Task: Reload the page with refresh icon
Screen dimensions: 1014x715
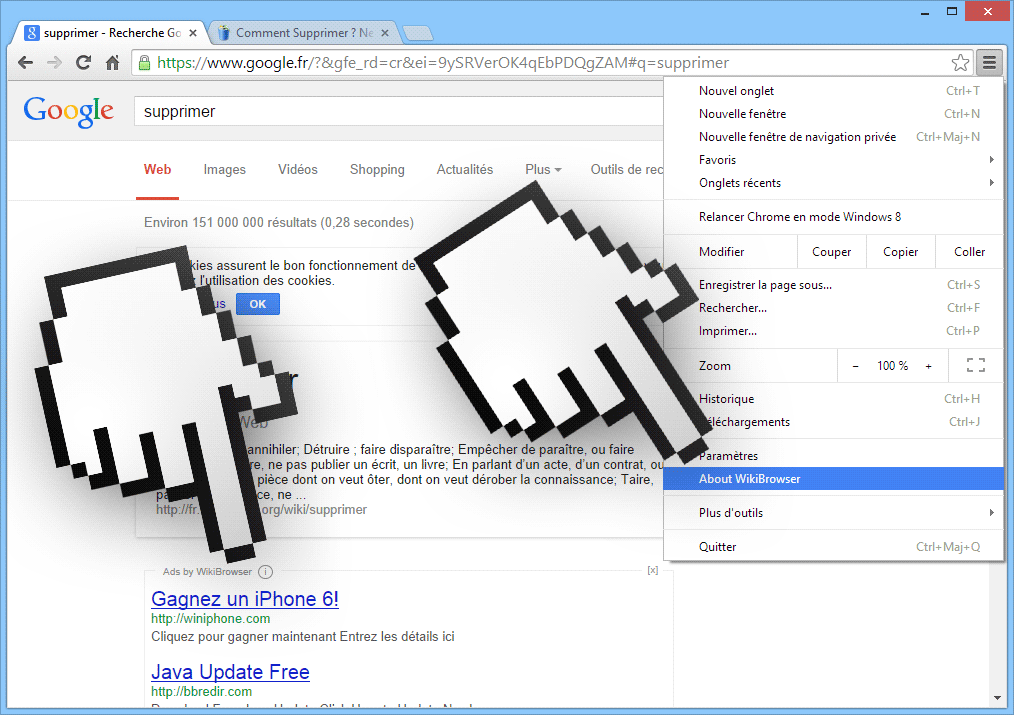Action: coord(83,63)
